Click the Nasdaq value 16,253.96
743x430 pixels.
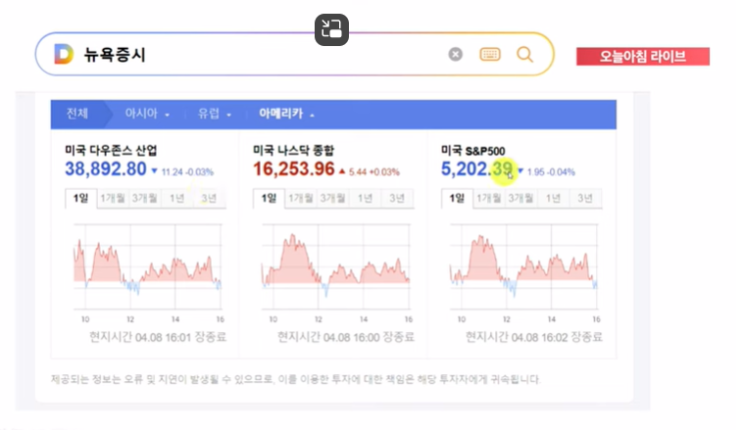[x=294, y=169]
